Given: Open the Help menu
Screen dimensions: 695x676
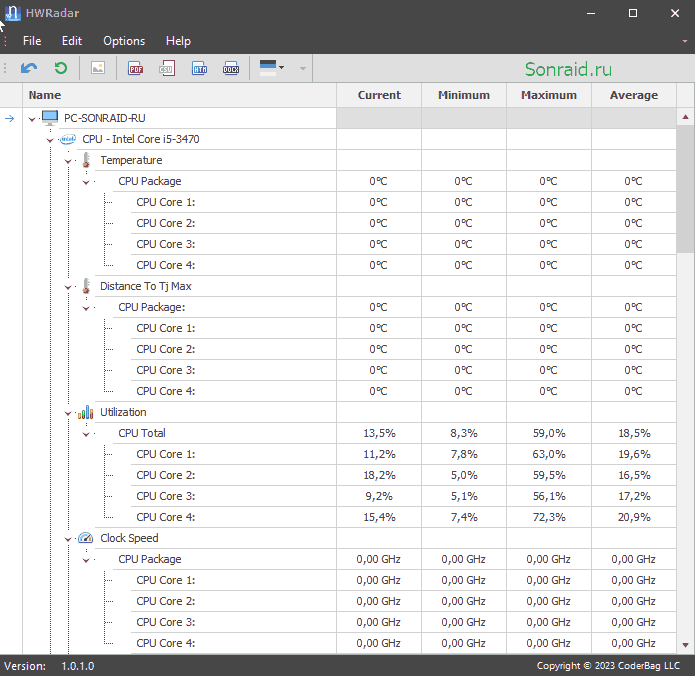Looking at the screenshot, I should (178, 41).
